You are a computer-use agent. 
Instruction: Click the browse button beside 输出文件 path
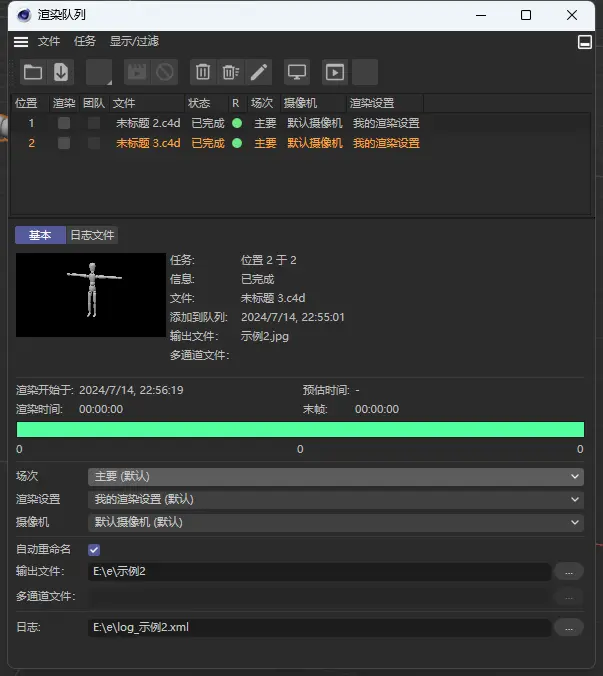568,571
